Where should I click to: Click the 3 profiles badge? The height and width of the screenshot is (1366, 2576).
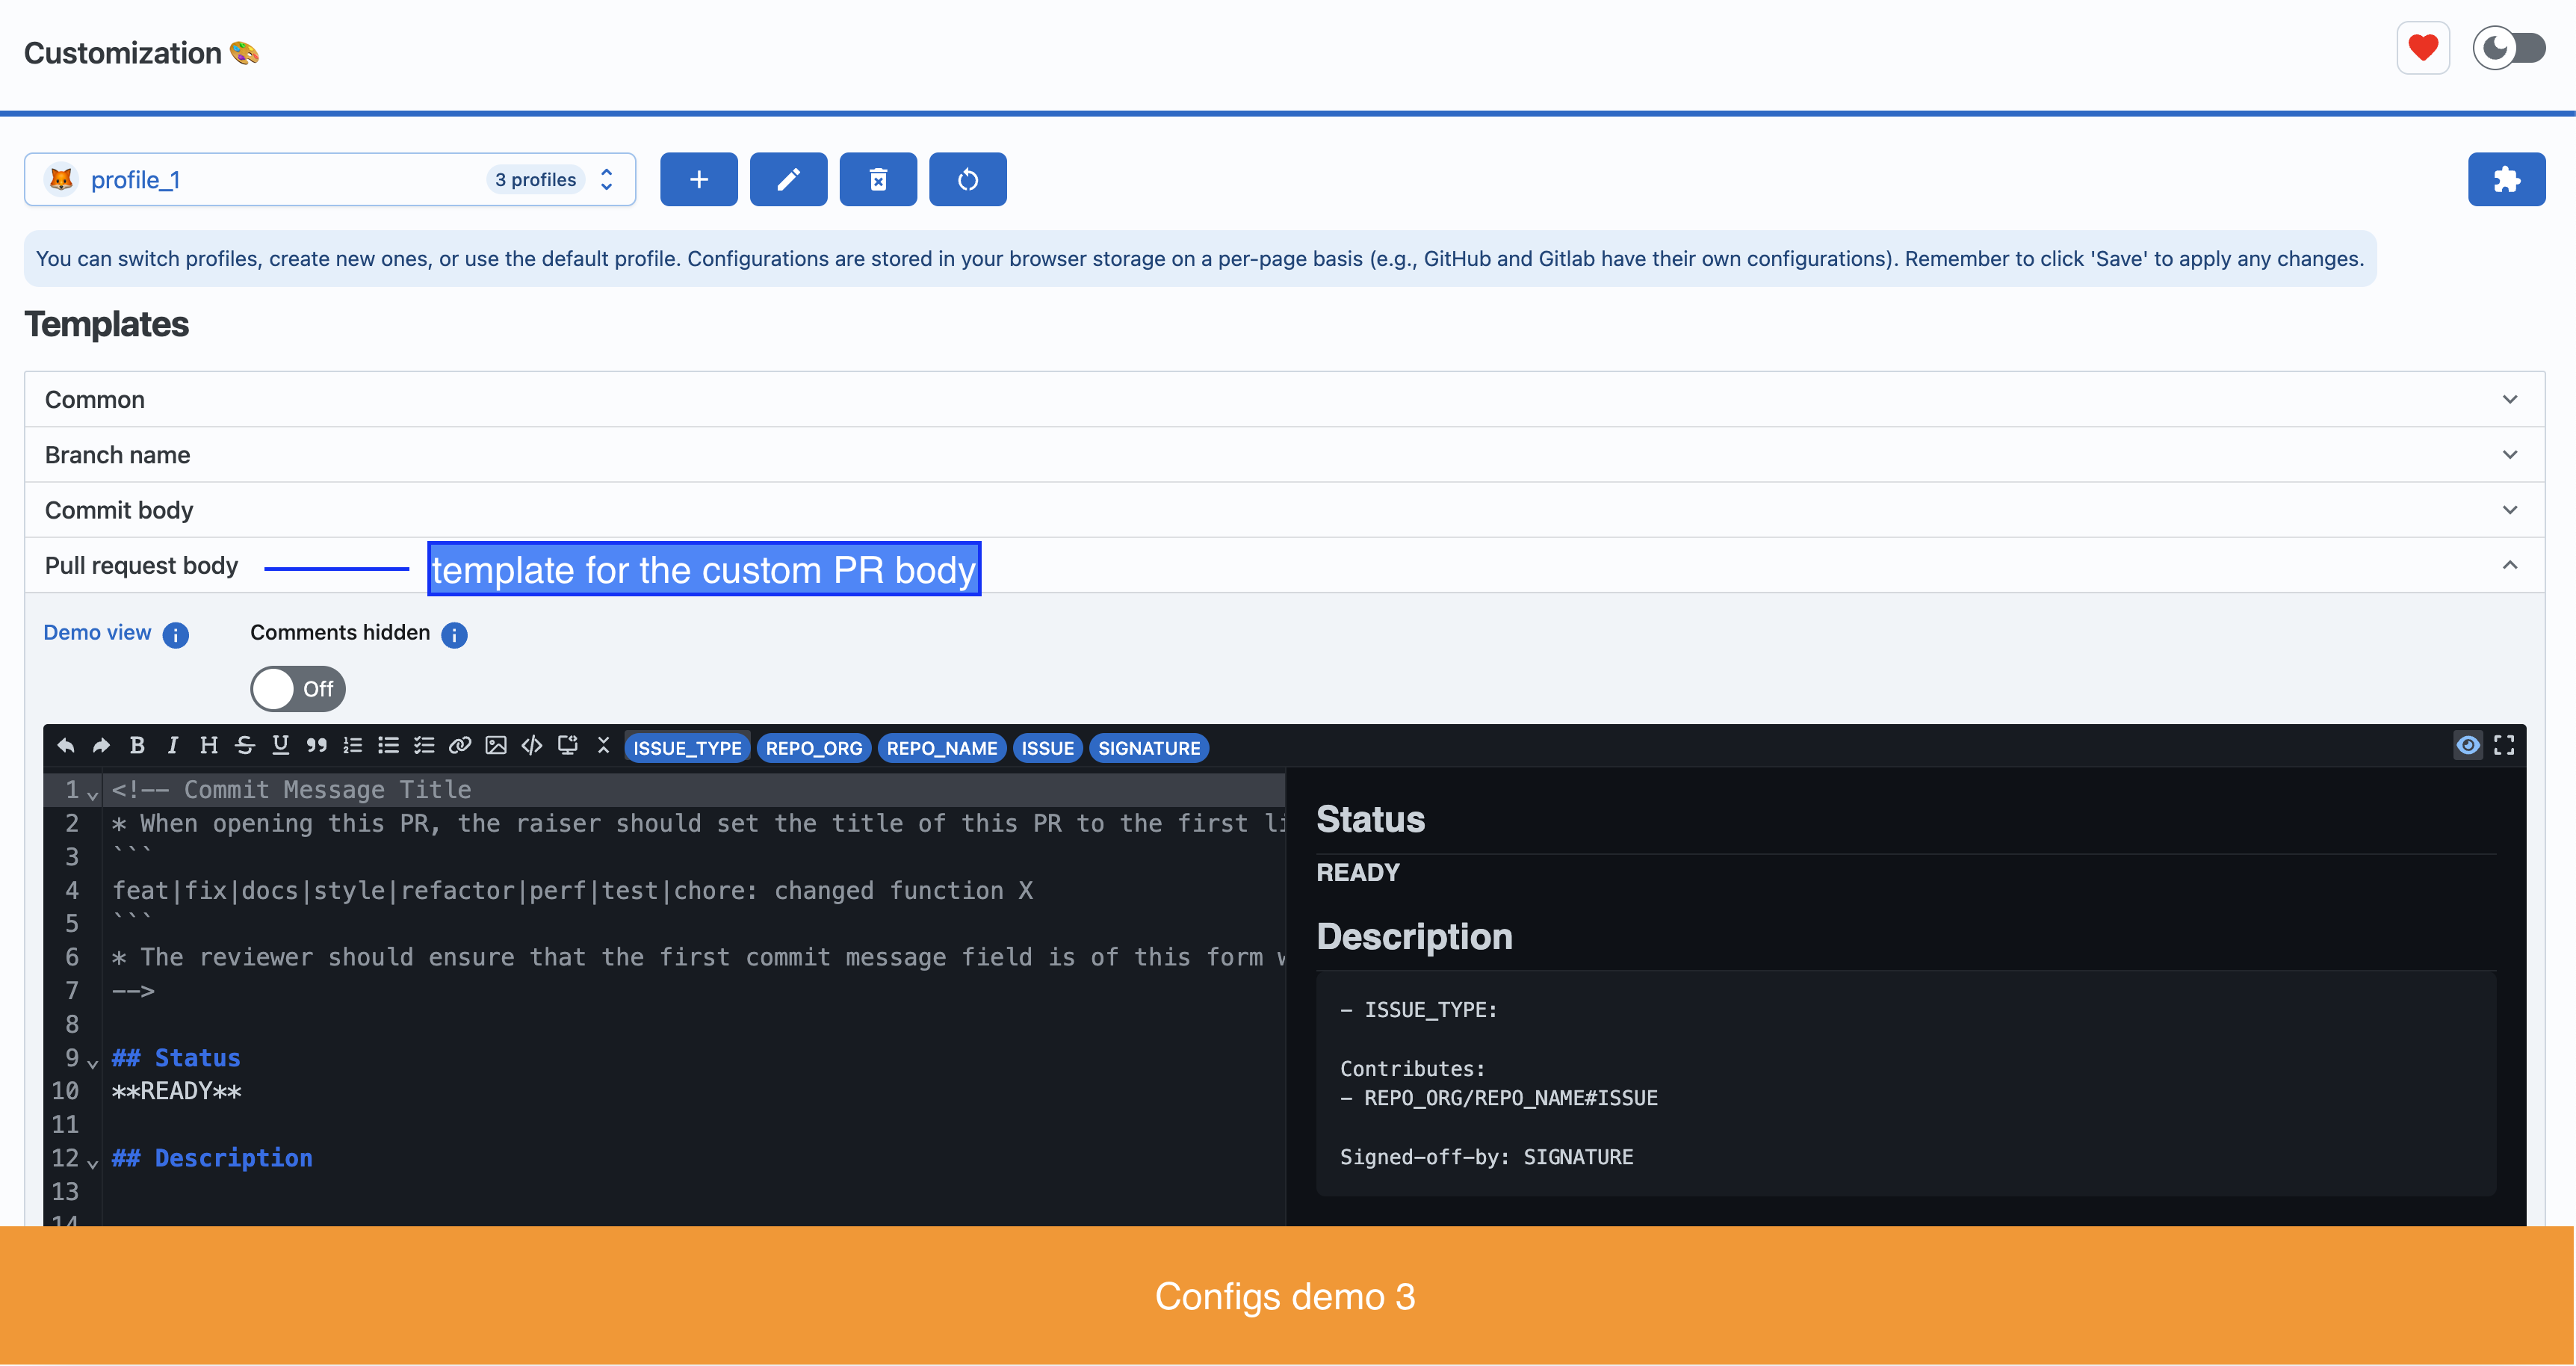tap(536, 180)
